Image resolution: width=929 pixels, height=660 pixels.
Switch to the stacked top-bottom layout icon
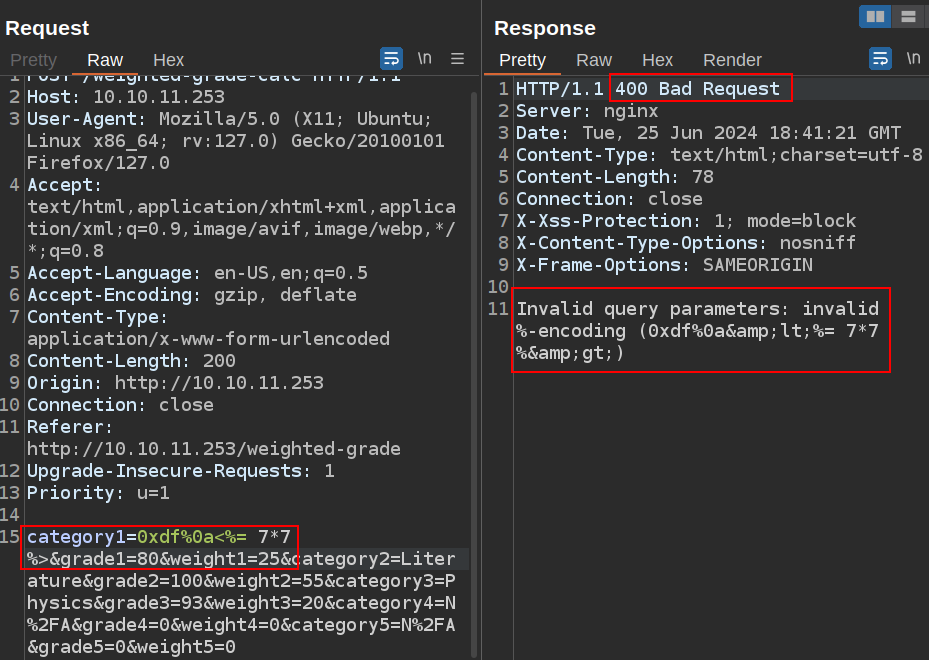coord(908,16)
